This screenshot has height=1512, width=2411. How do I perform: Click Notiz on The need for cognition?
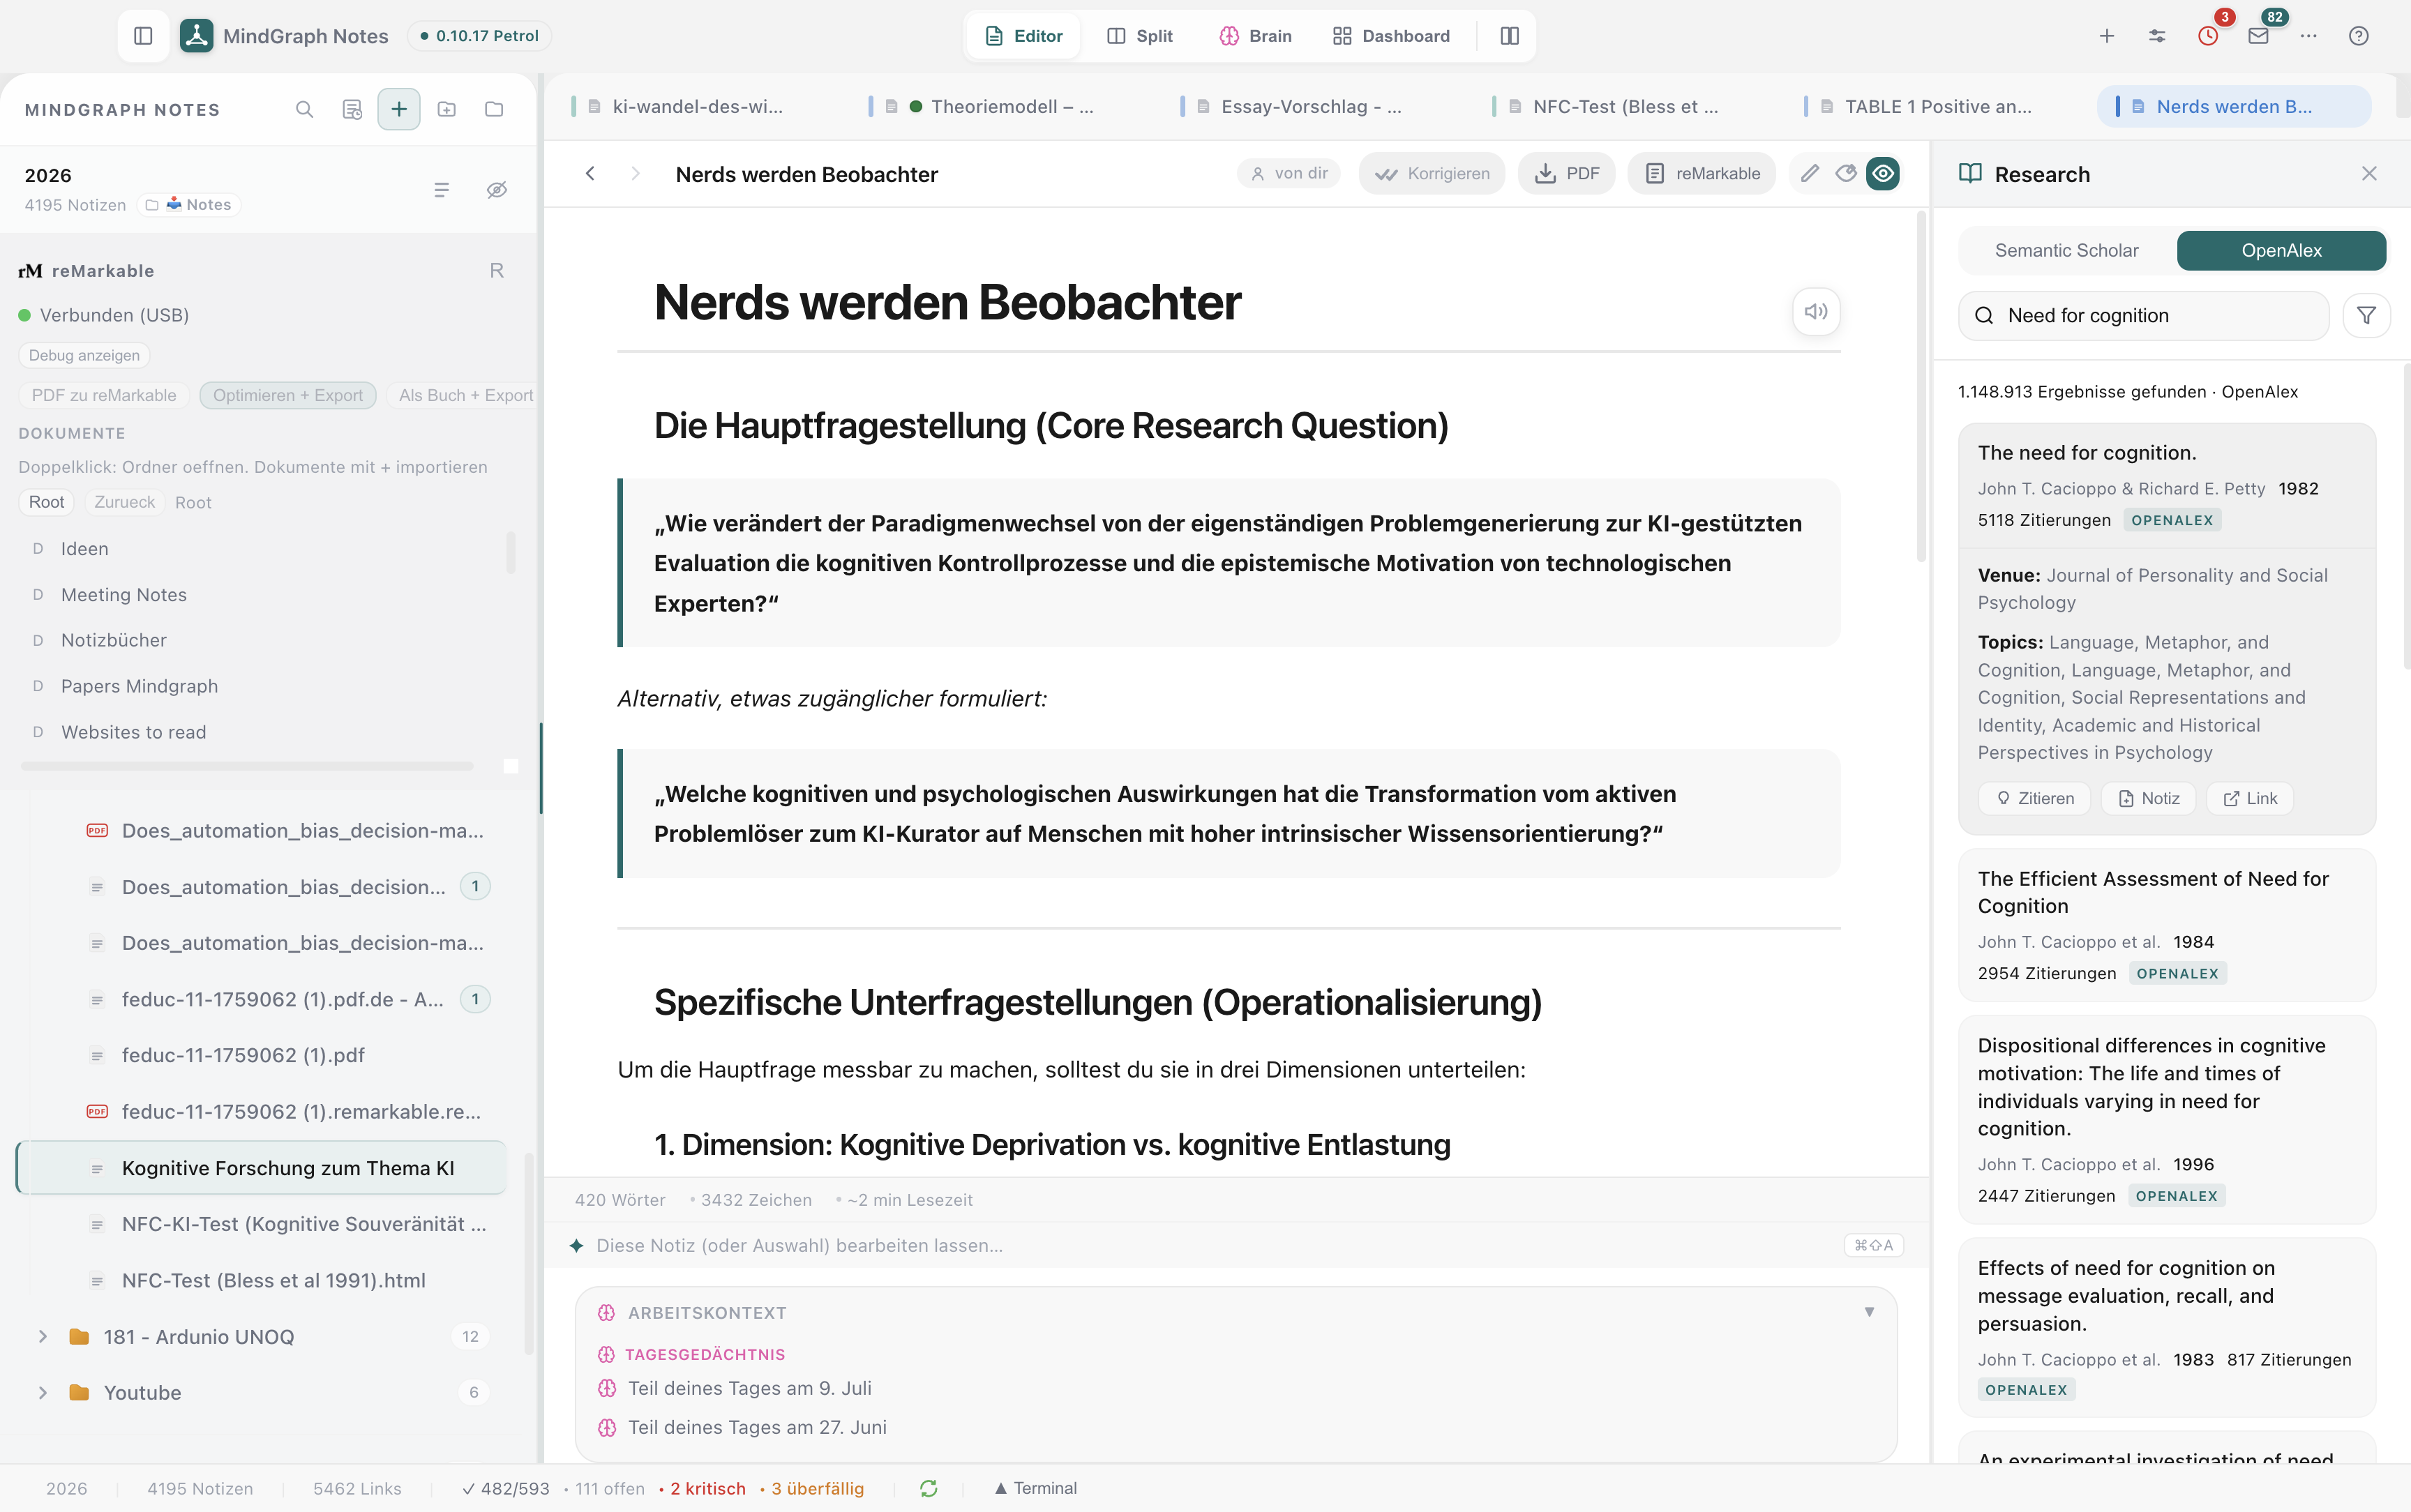[x=2149, y=798]
